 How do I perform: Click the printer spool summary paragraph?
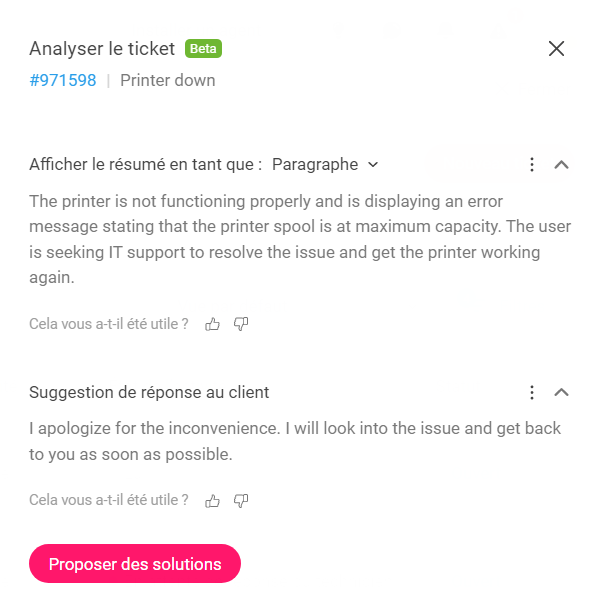pyautogui.click(x=300, y=239)
